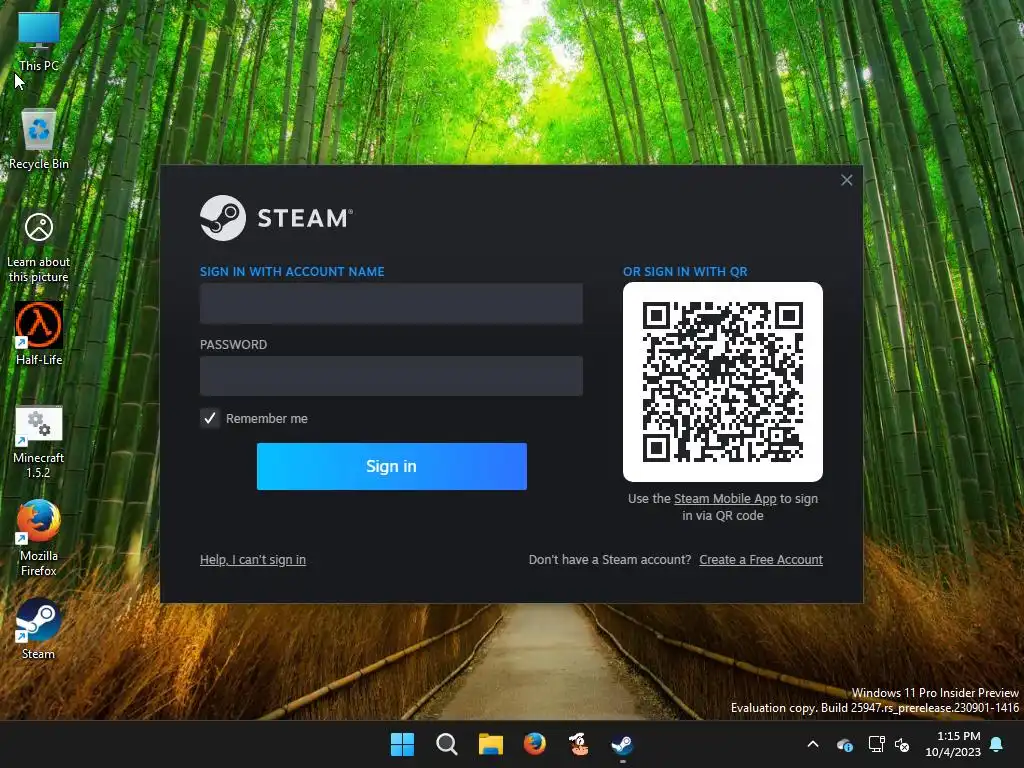
Task: Select the Steam desktop shortcut
Action: 39,629
